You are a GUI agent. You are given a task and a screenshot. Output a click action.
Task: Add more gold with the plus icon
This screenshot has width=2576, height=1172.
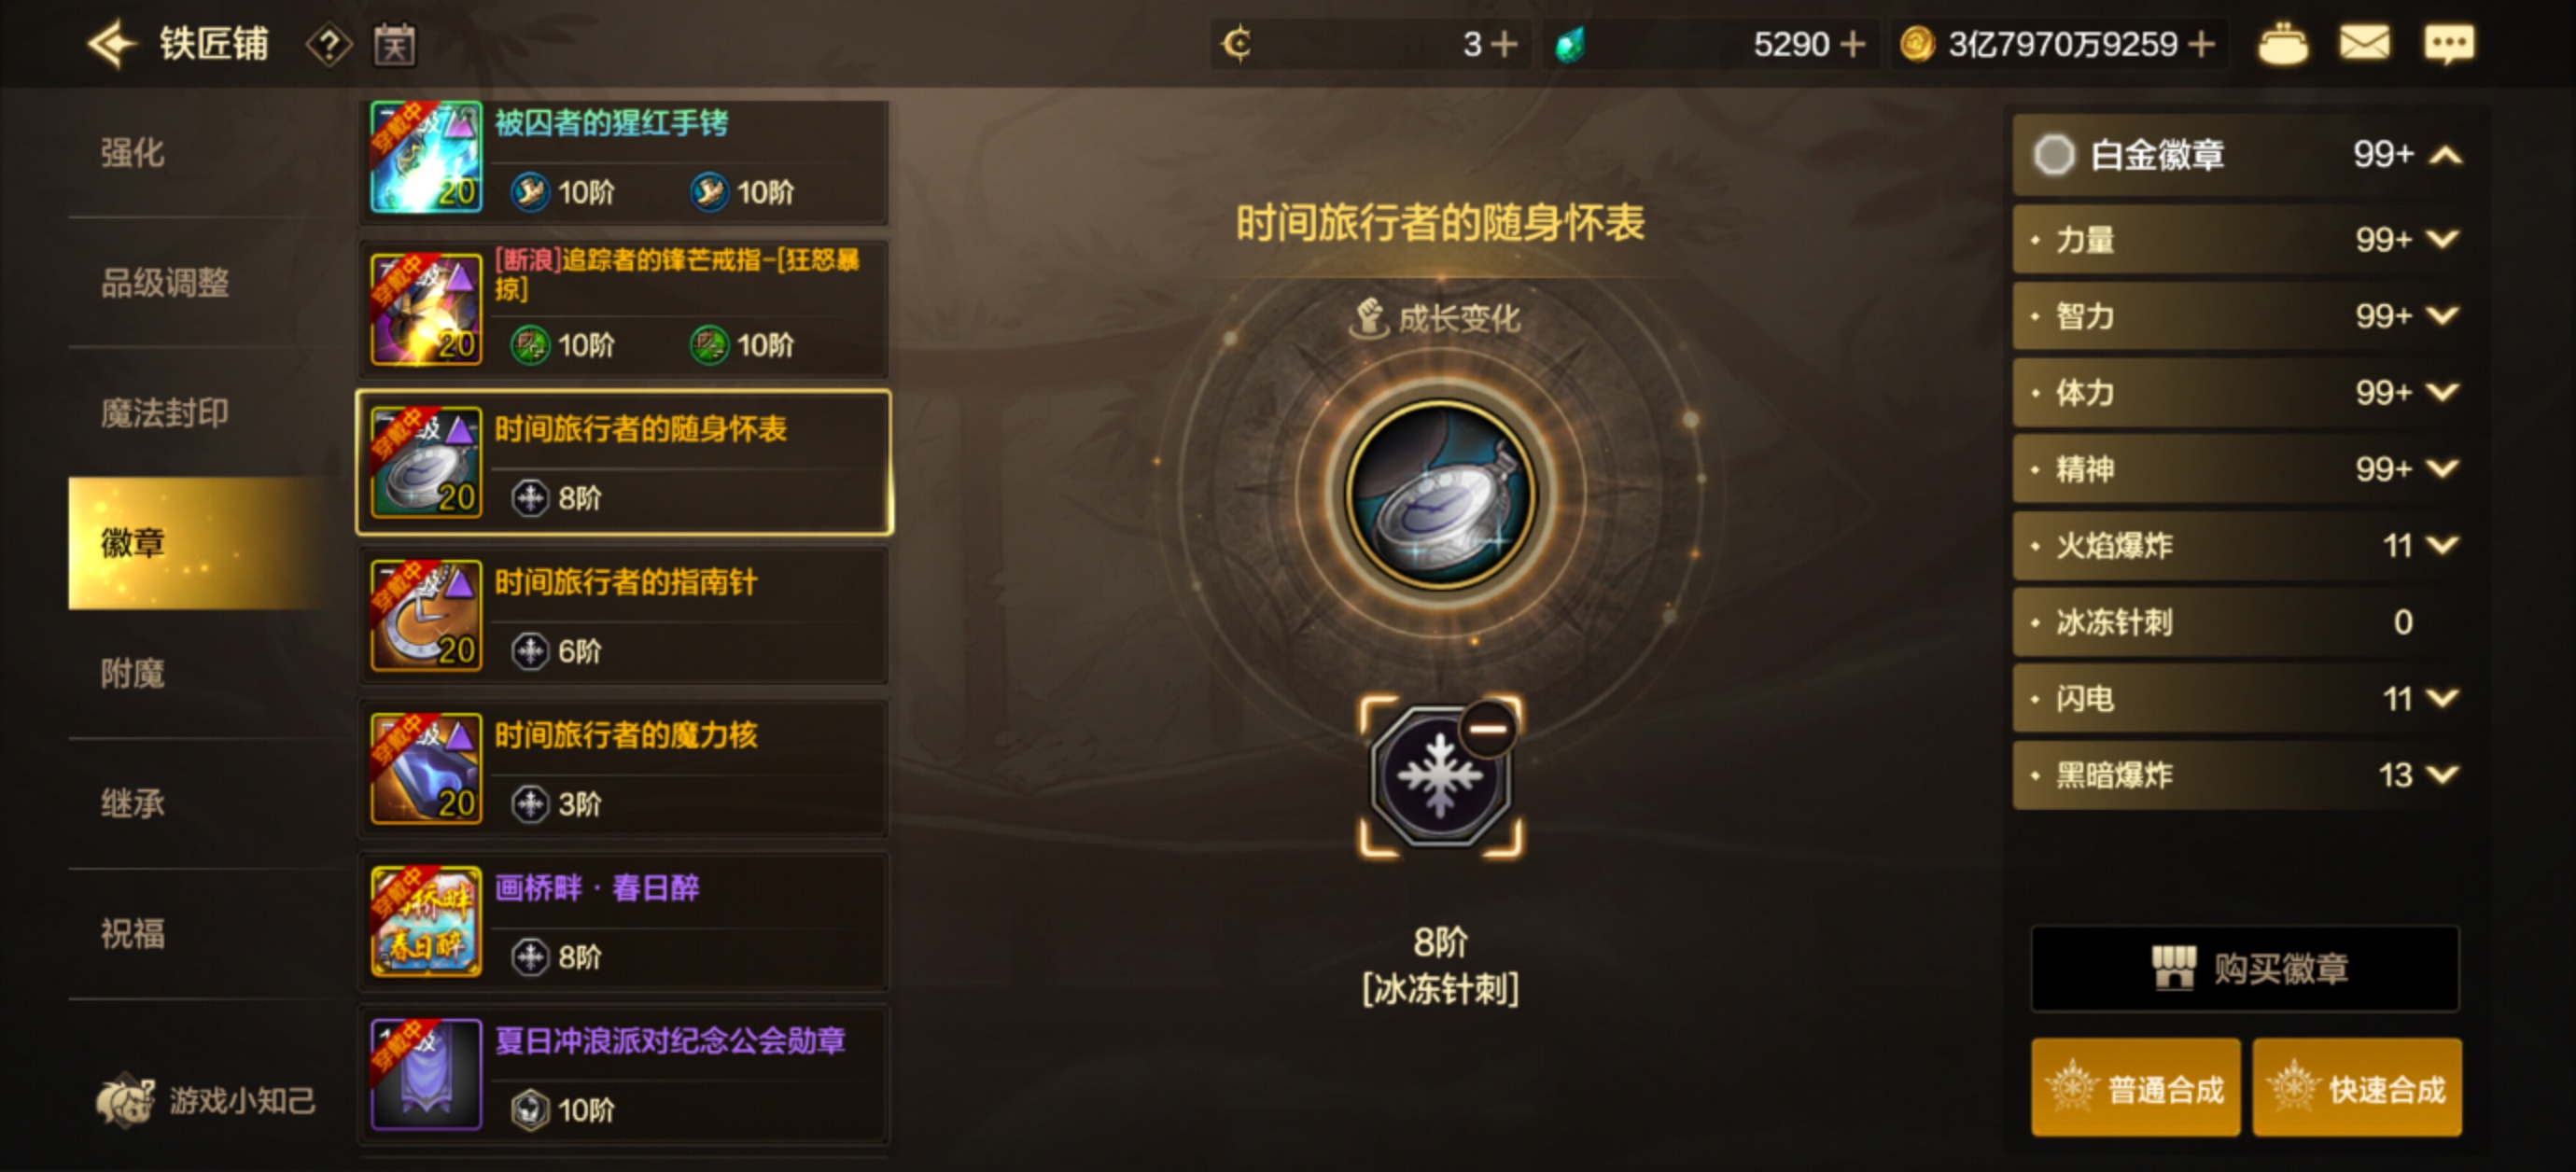(2201, 44)
